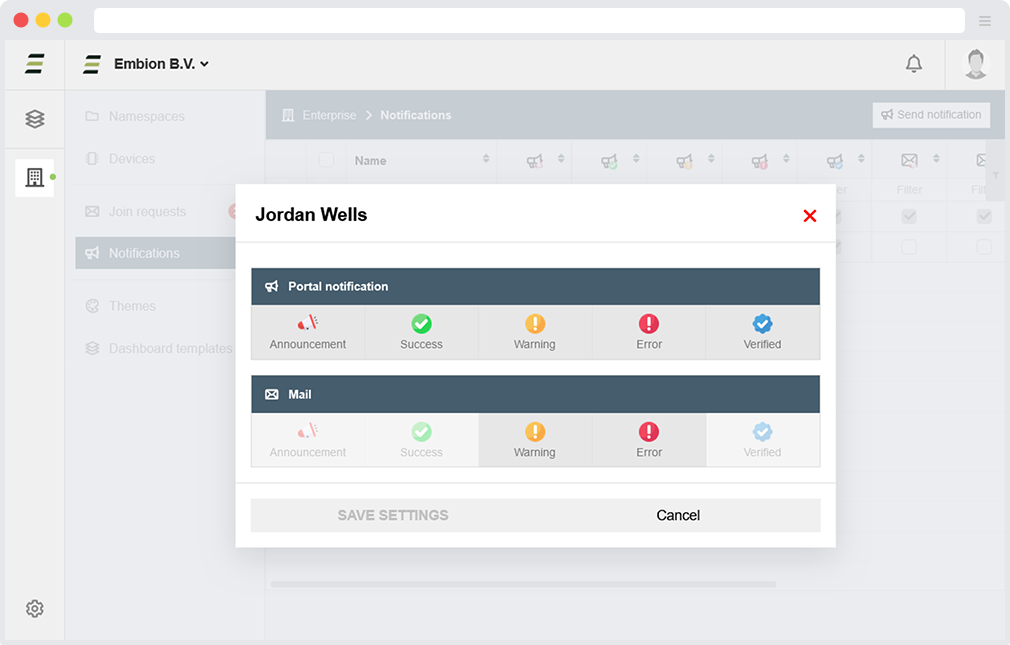This screenshot has width=1010, height=645.
Task: Click the notification bell icon
Action: tap(913, 64)
